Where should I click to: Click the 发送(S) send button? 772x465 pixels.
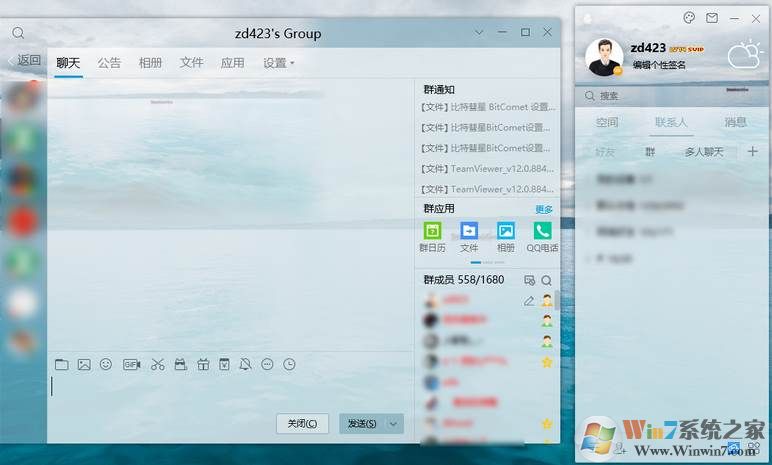tap(361, 423)
